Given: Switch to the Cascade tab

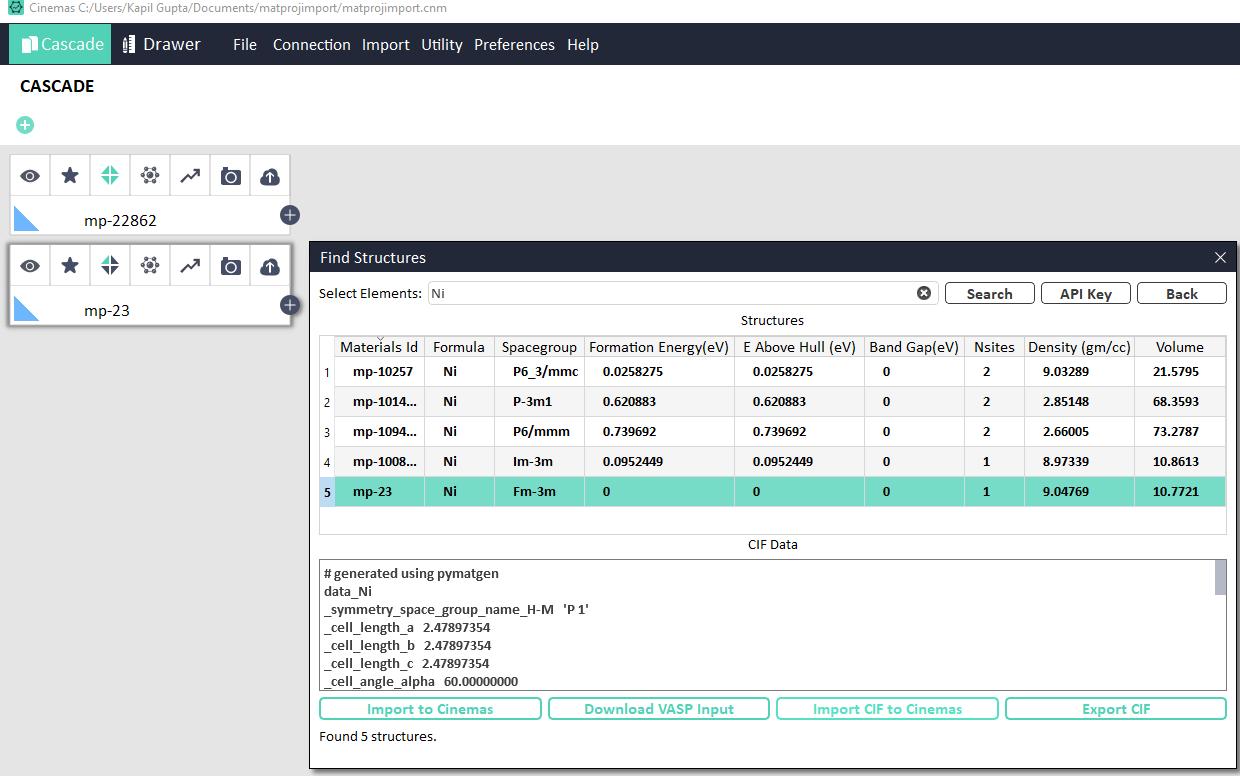Looking at the screenshot, I should pos(61,44).
